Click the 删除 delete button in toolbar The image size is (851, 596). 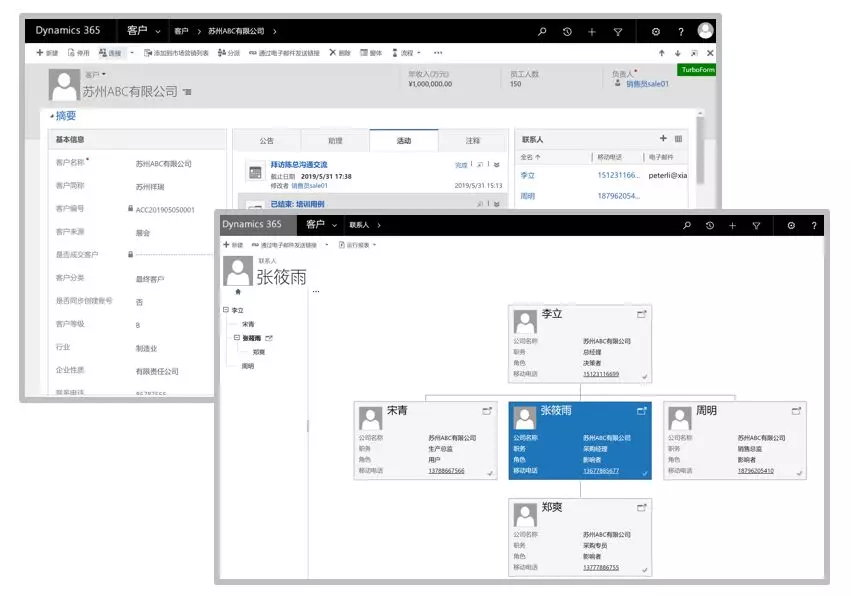click(x=340, y=53)
